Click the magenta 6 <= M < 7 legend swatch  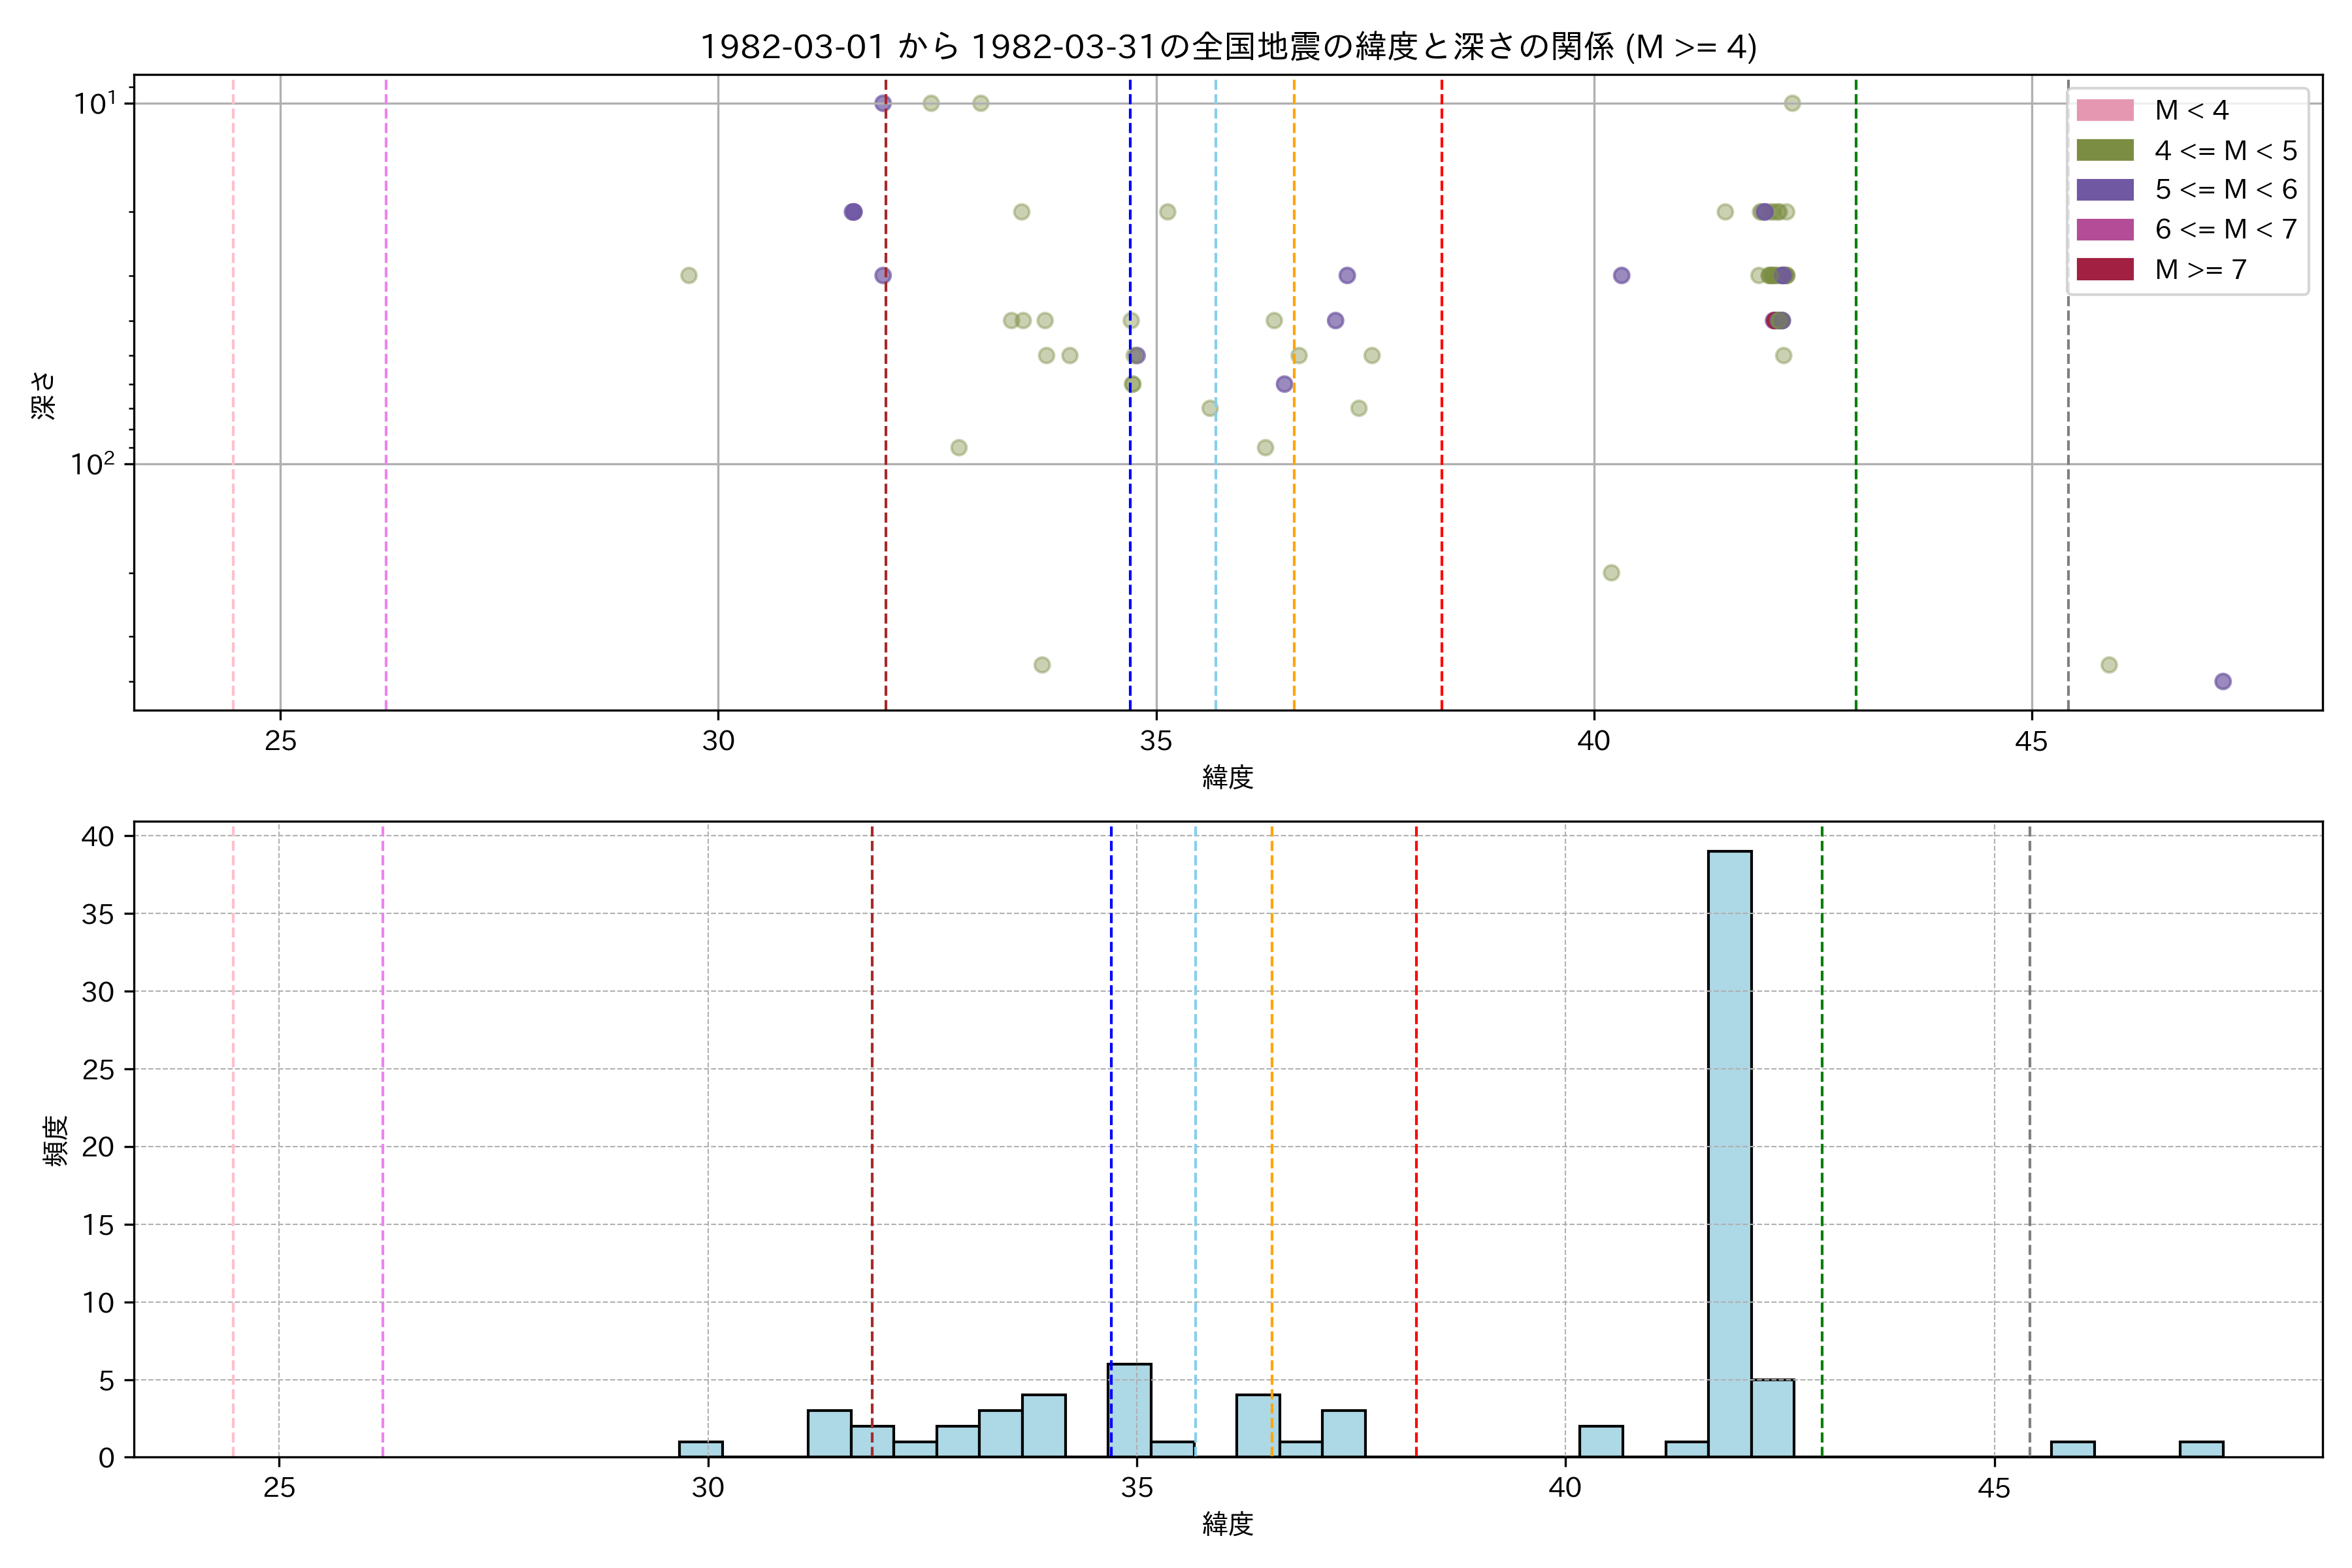pos(2104,229)
